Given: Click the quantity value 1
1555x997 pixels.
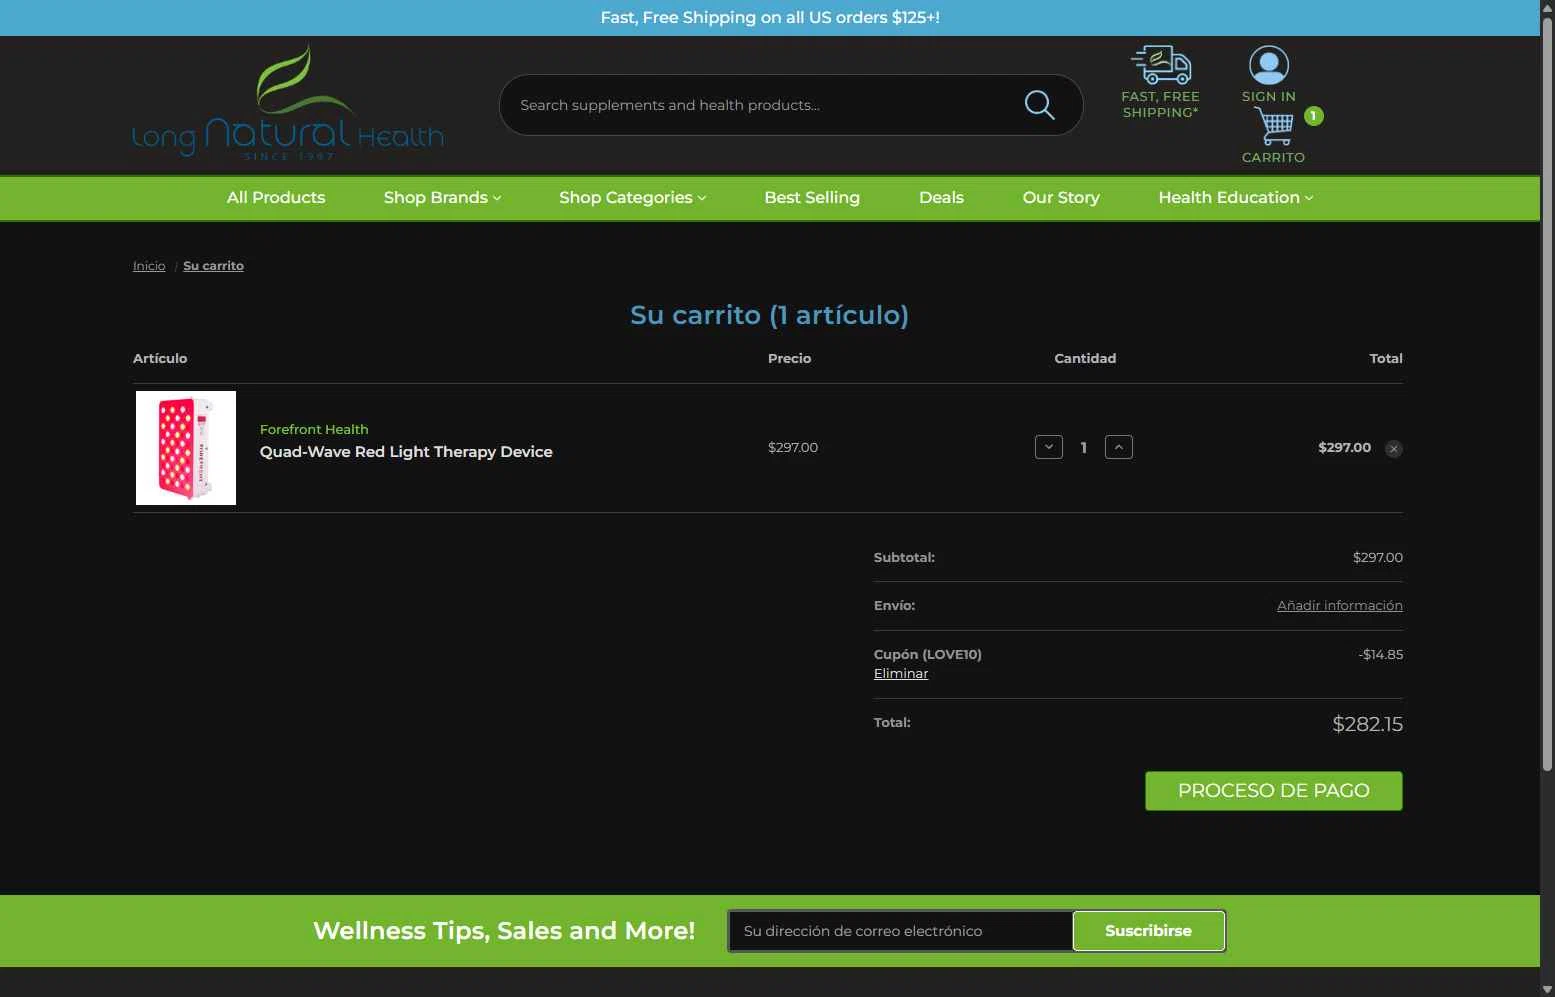Looking at the screenshot, I should [x=1083, y=448].
